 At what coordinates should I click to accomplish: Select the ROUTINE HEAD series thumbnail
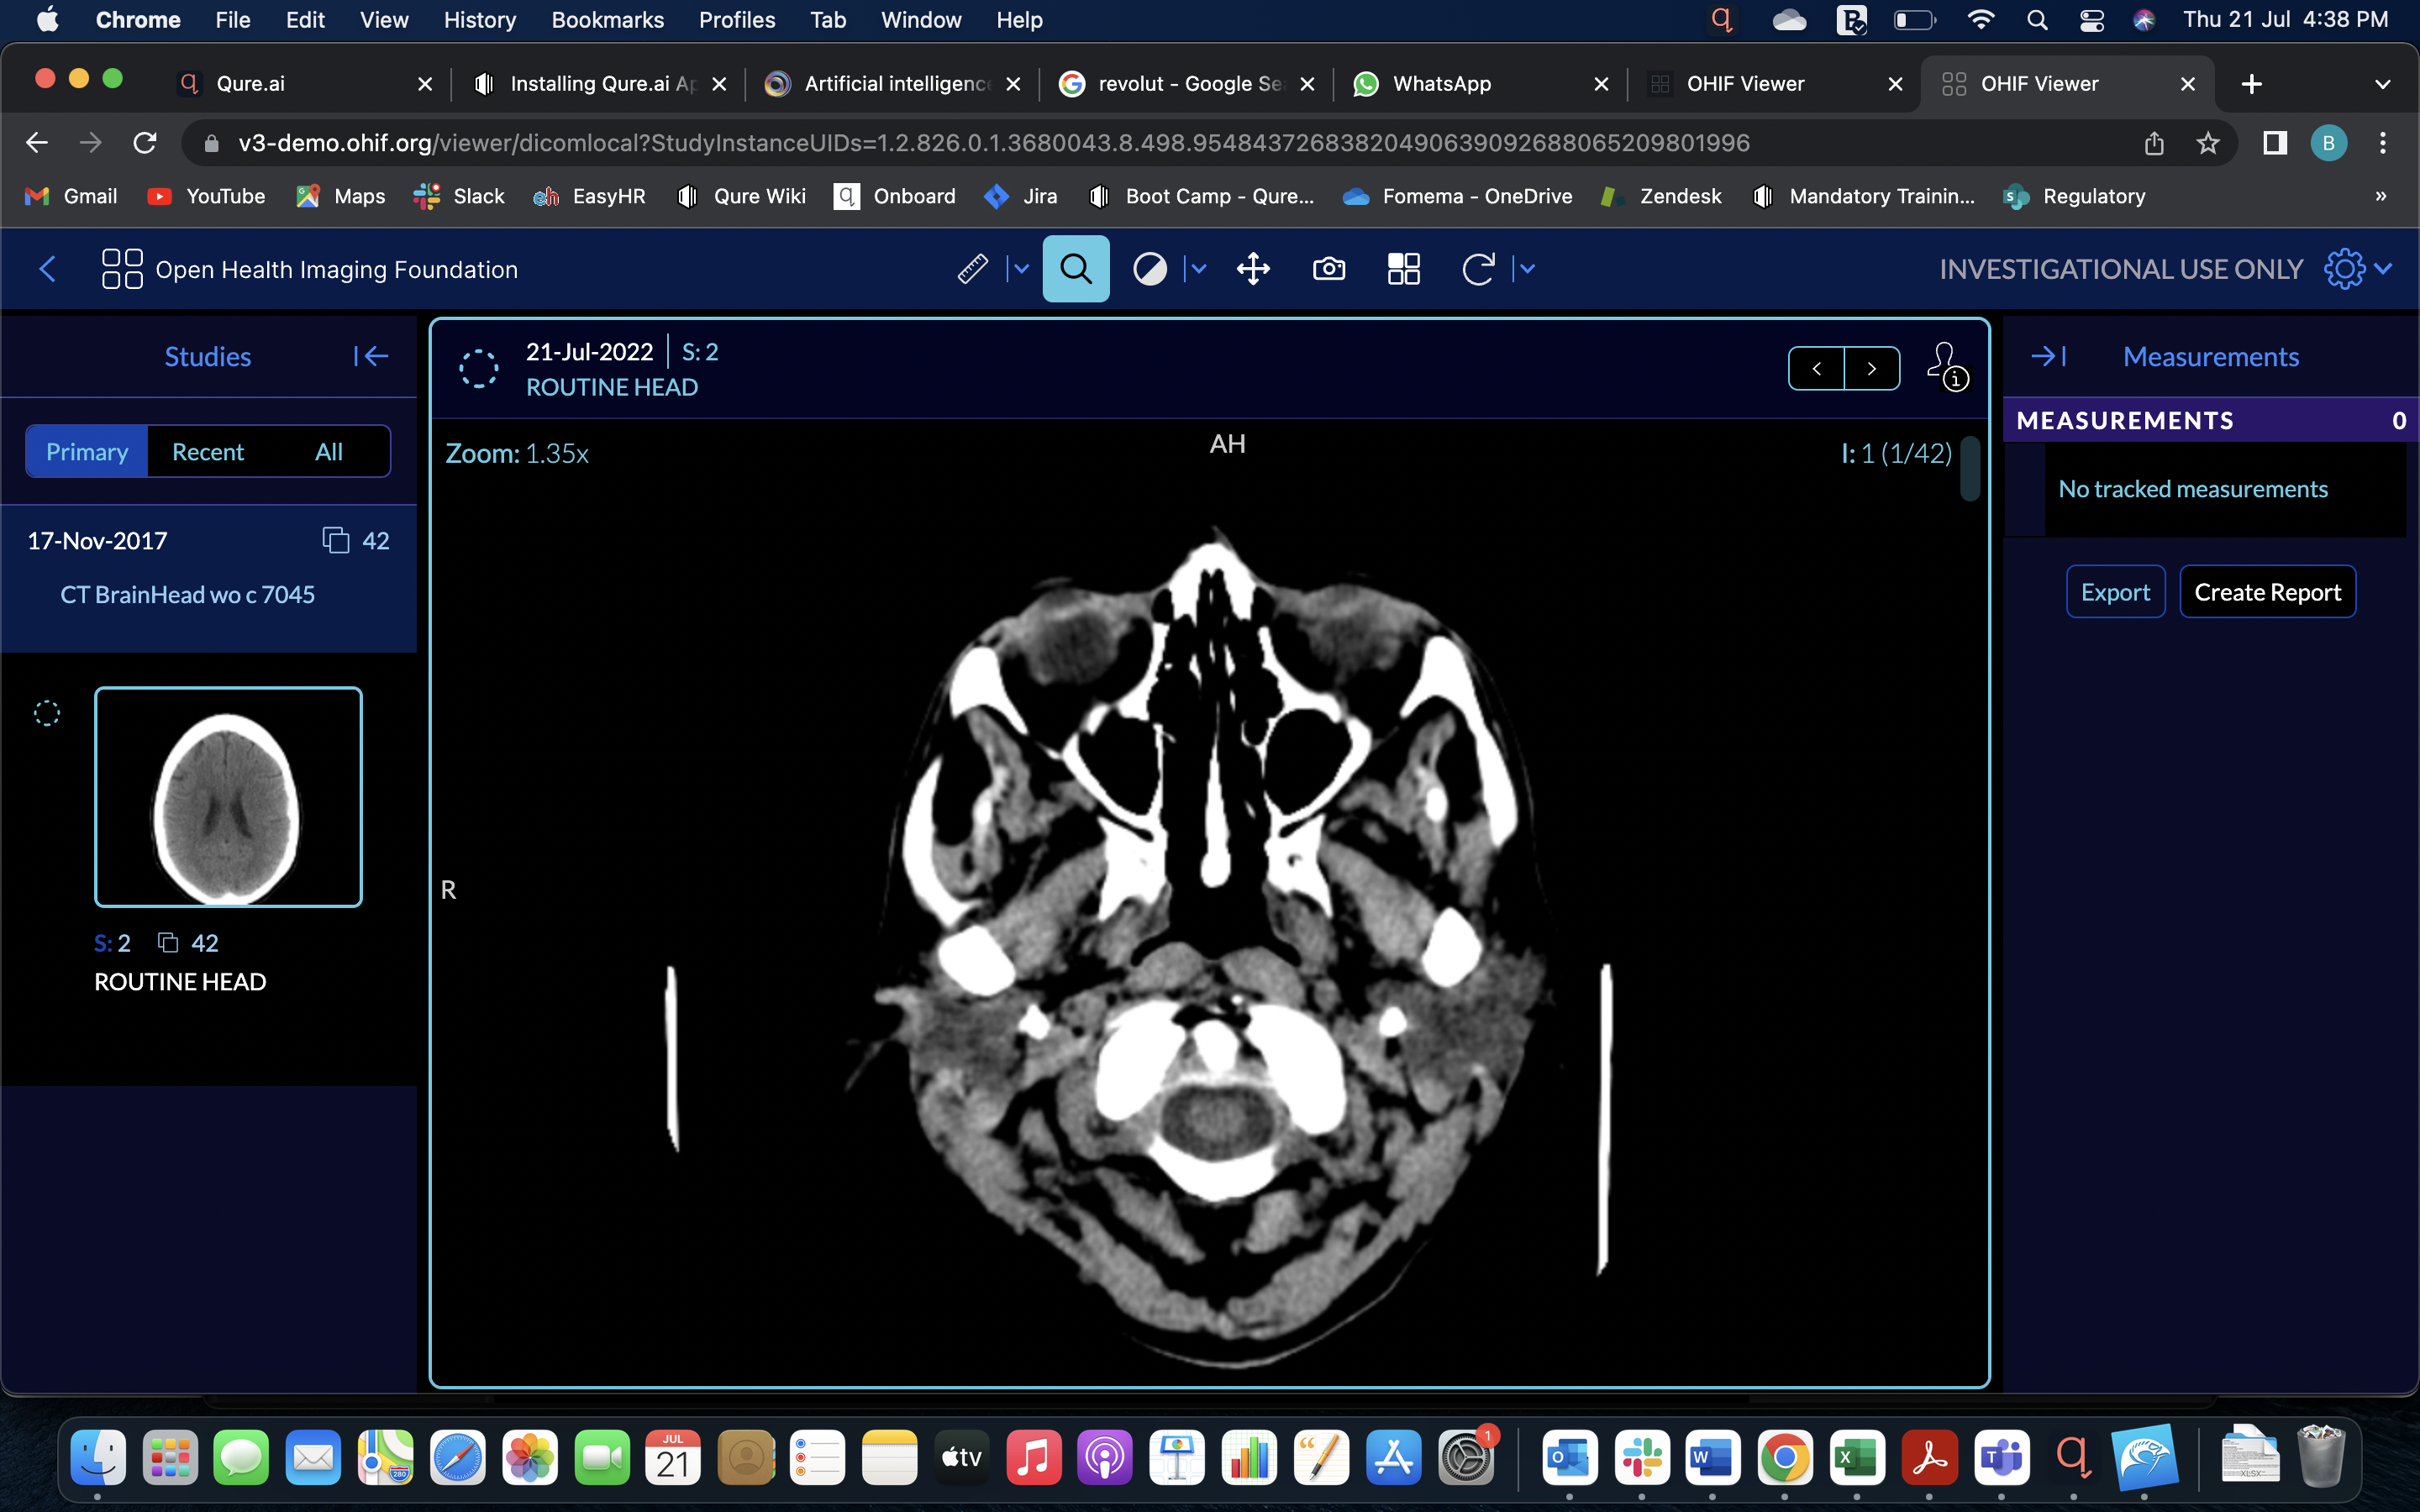[228, 797]
